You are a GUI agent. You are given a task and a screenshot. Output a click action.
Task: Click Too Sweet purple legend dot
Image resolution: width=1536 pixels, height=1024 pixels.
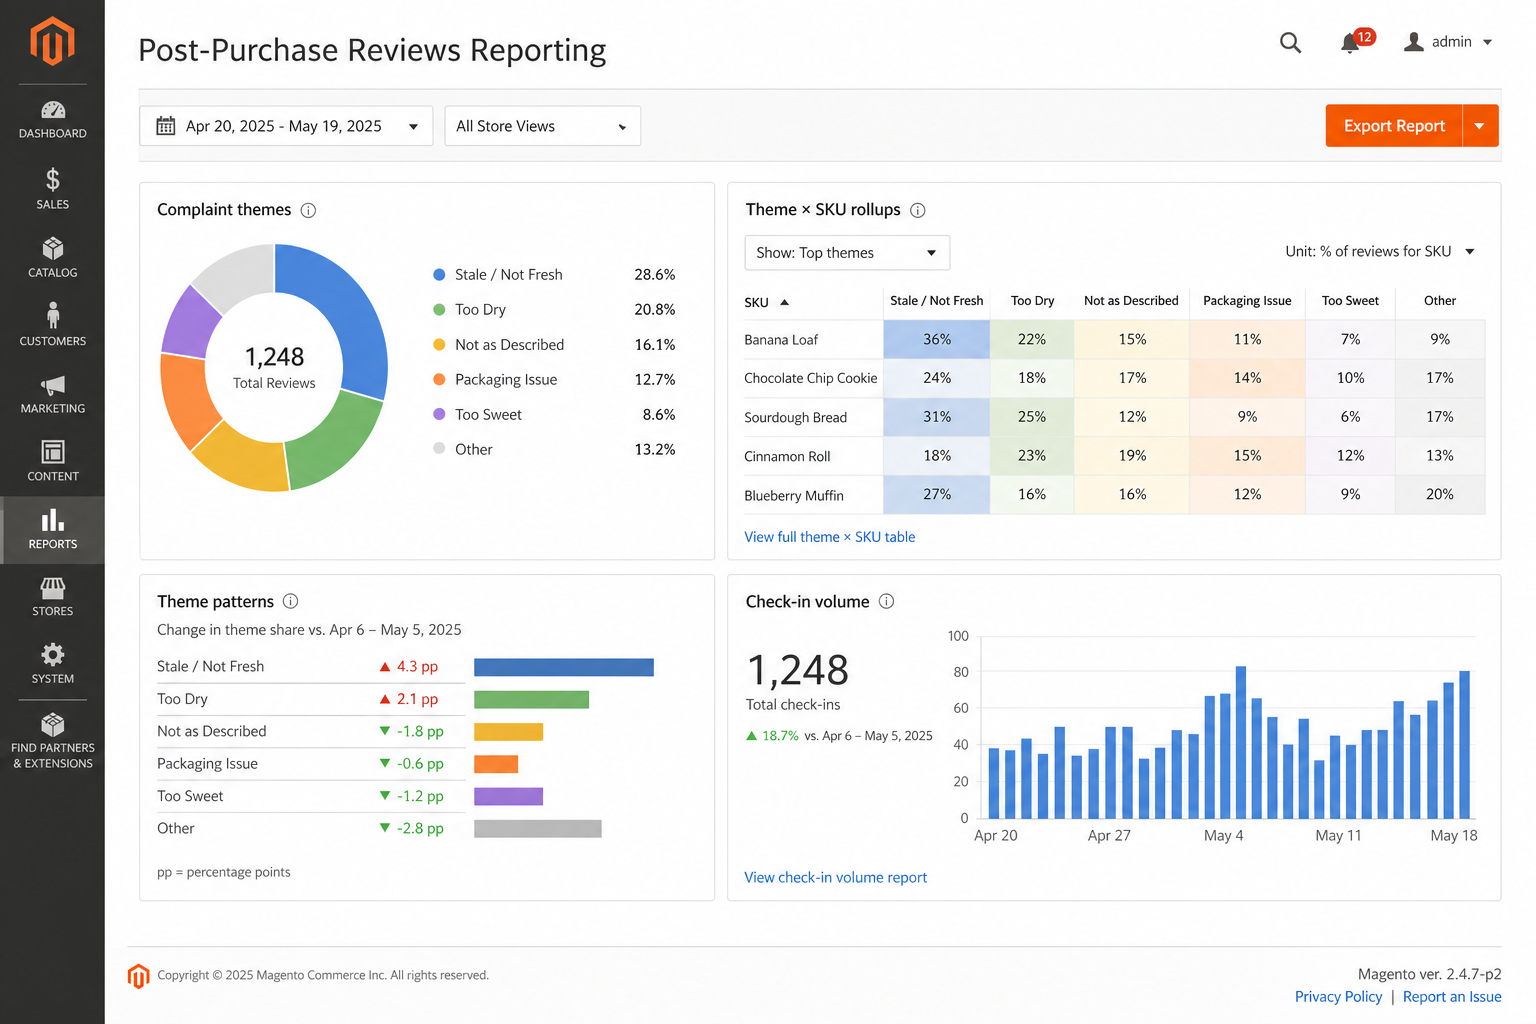tap(439, 414)
